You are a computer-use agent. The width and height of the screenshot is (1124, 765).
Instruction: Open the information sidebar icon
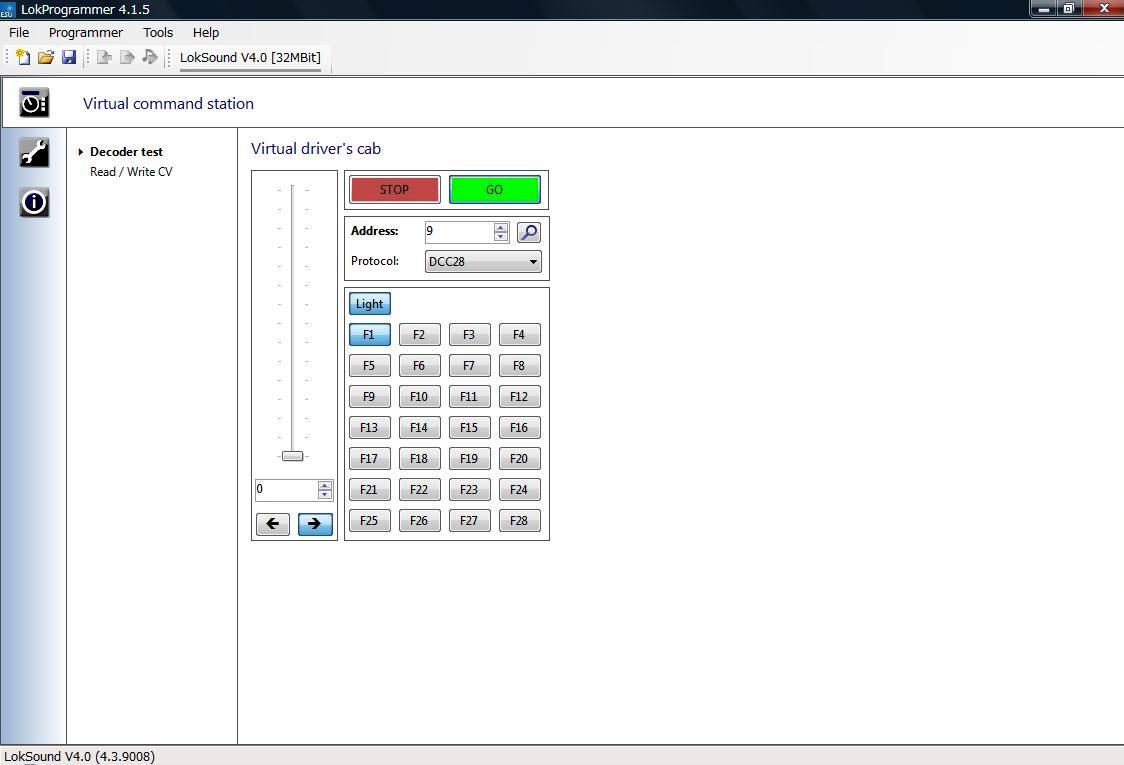click(x=34, y=203)
